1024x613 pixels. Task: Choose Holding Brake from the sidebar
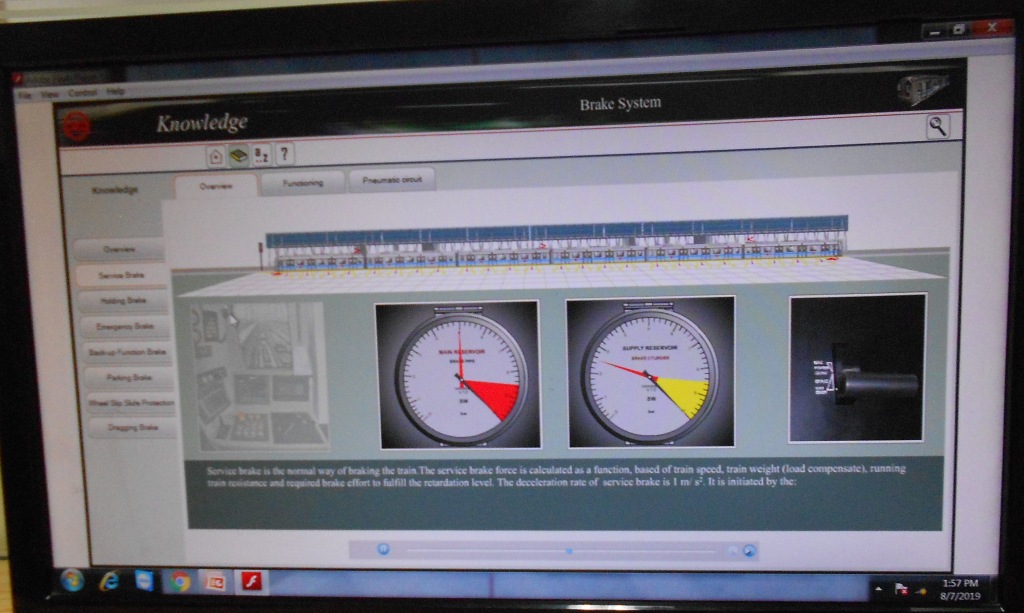[124, 299]
